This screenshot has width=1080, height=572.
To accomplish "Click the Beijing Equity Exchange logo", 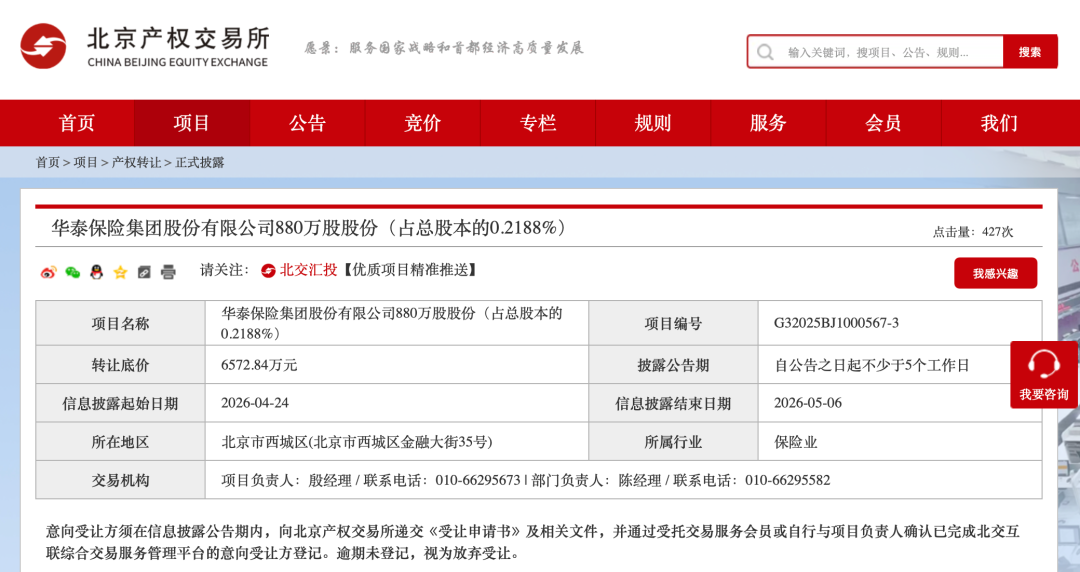I will coord(145,46).
